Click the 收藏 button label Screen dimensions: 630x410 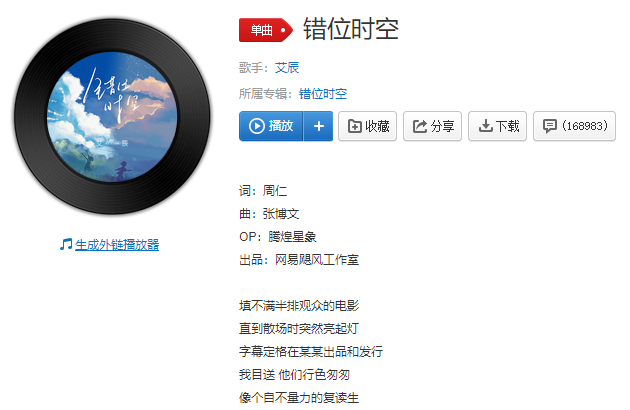pos(377,126)
